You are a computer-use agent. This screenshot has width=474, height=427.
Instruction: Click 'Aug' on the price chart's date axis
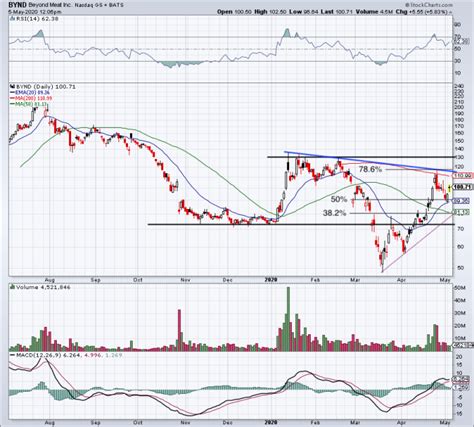pyautogui.click(x=49, y=280)
